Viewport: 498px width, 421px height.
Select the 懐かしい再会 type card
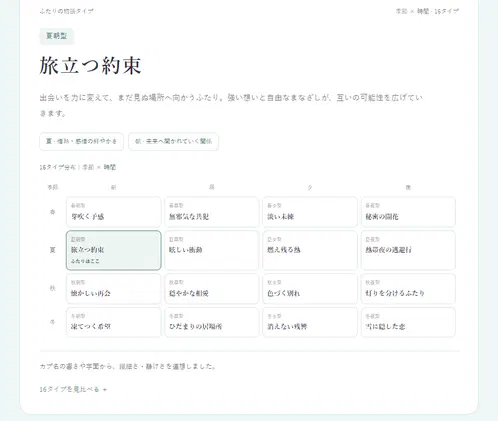point(114,289)
